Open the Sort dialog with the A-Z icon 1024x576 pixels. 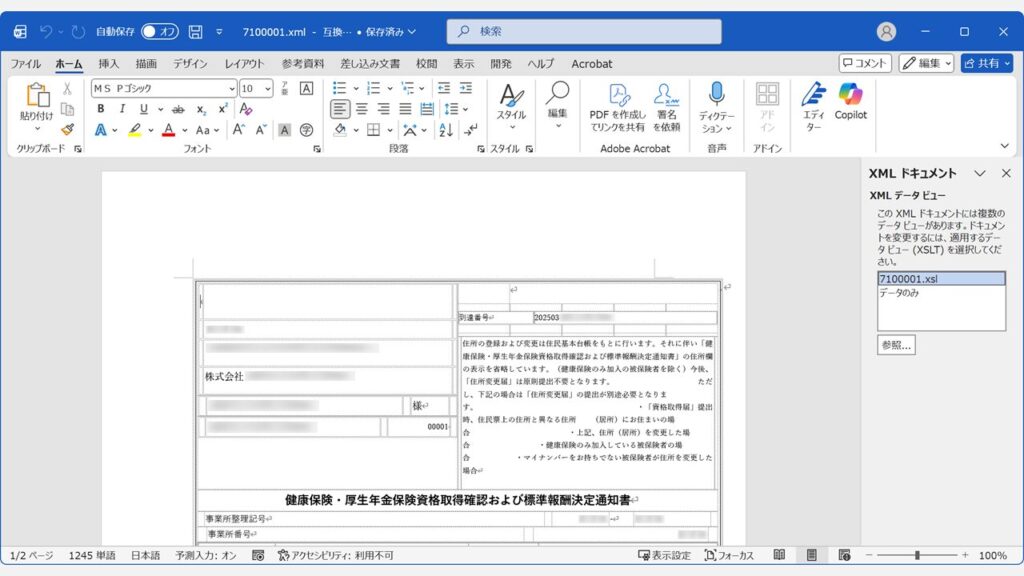(445, 129)
